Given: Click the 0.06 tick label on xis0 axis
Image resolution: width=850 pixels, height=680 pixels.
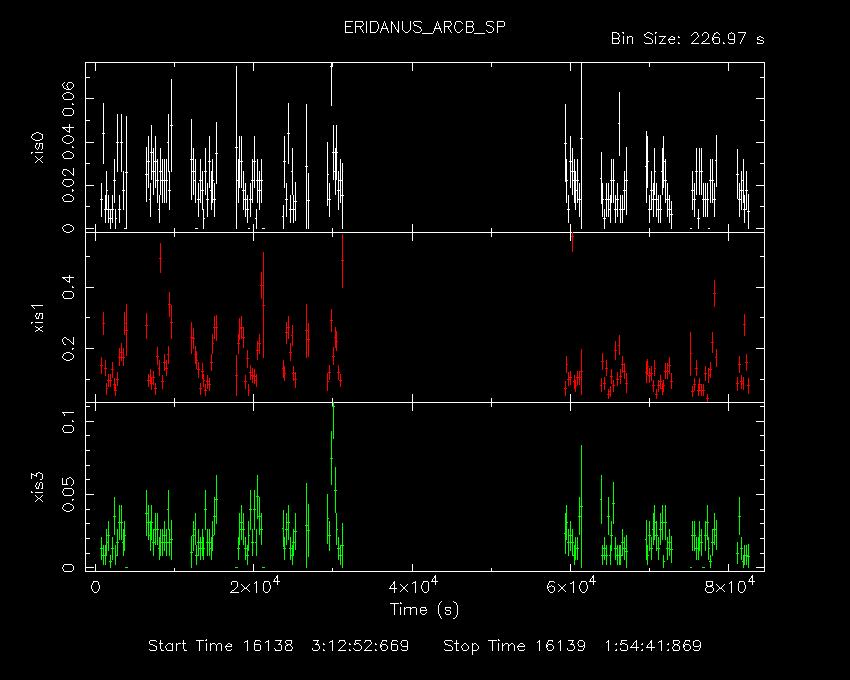Looking at the screenshot, I should (x=68, y=99).
